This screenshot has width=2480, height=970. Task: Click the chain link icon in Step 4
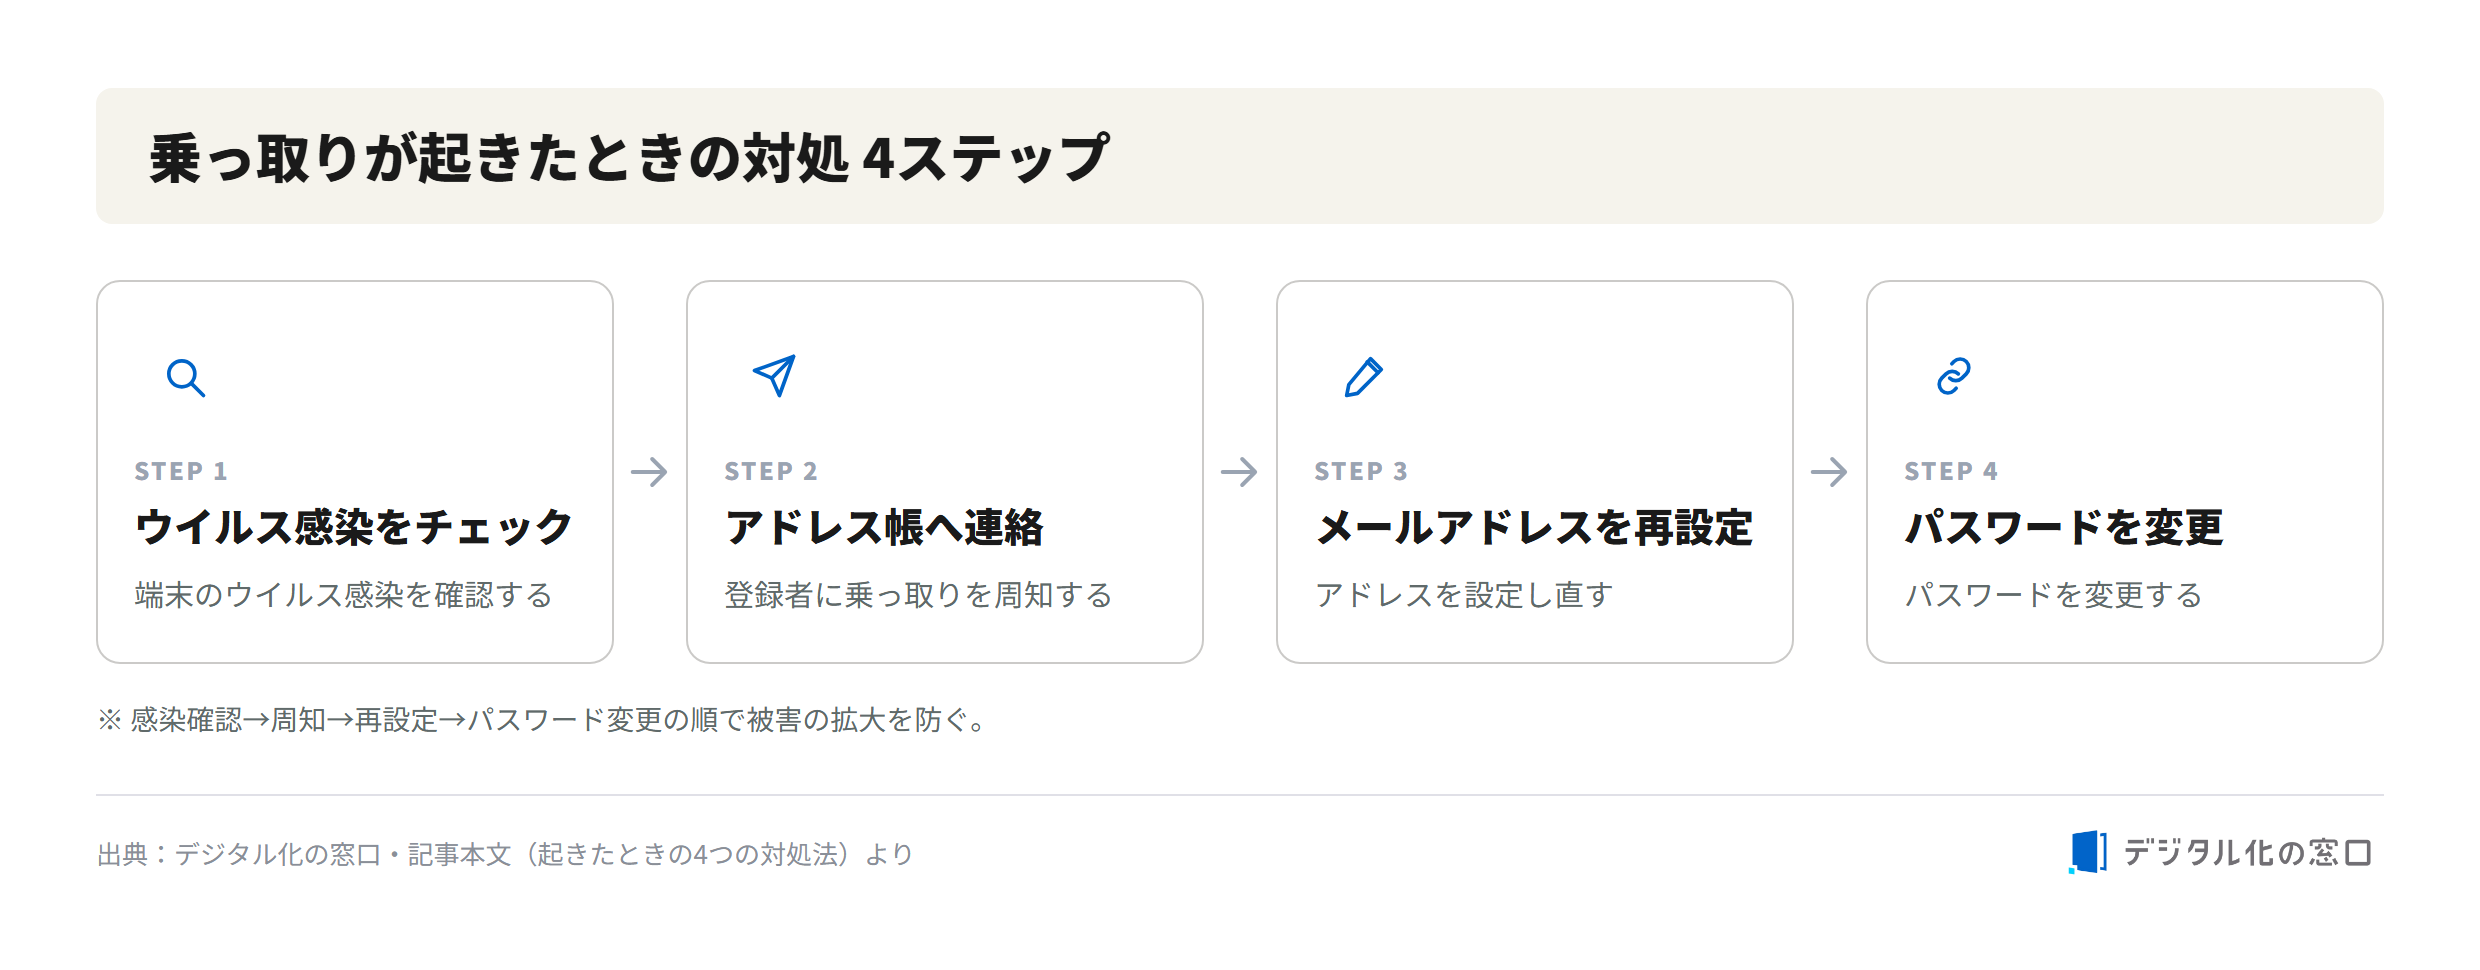(1954, 376)
